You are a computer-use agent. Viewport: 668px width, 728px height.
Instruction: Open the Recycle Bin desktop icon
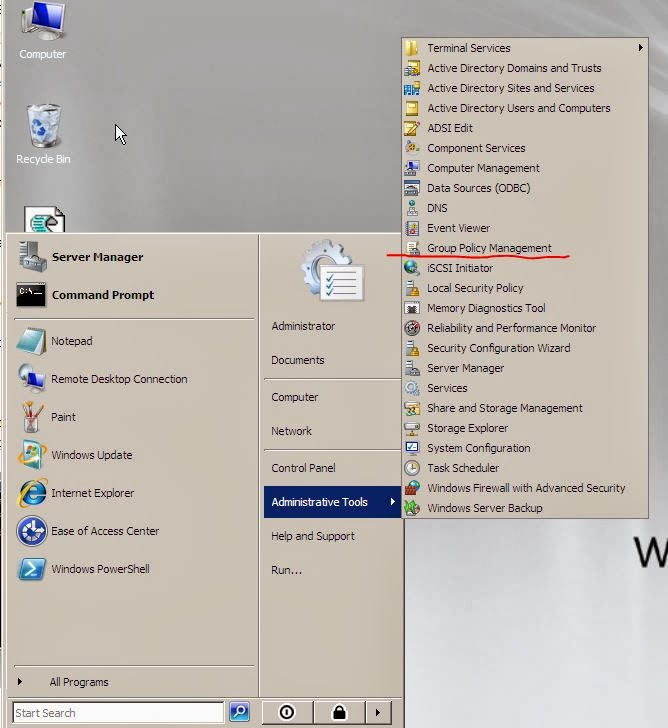[x=43, y=134]
